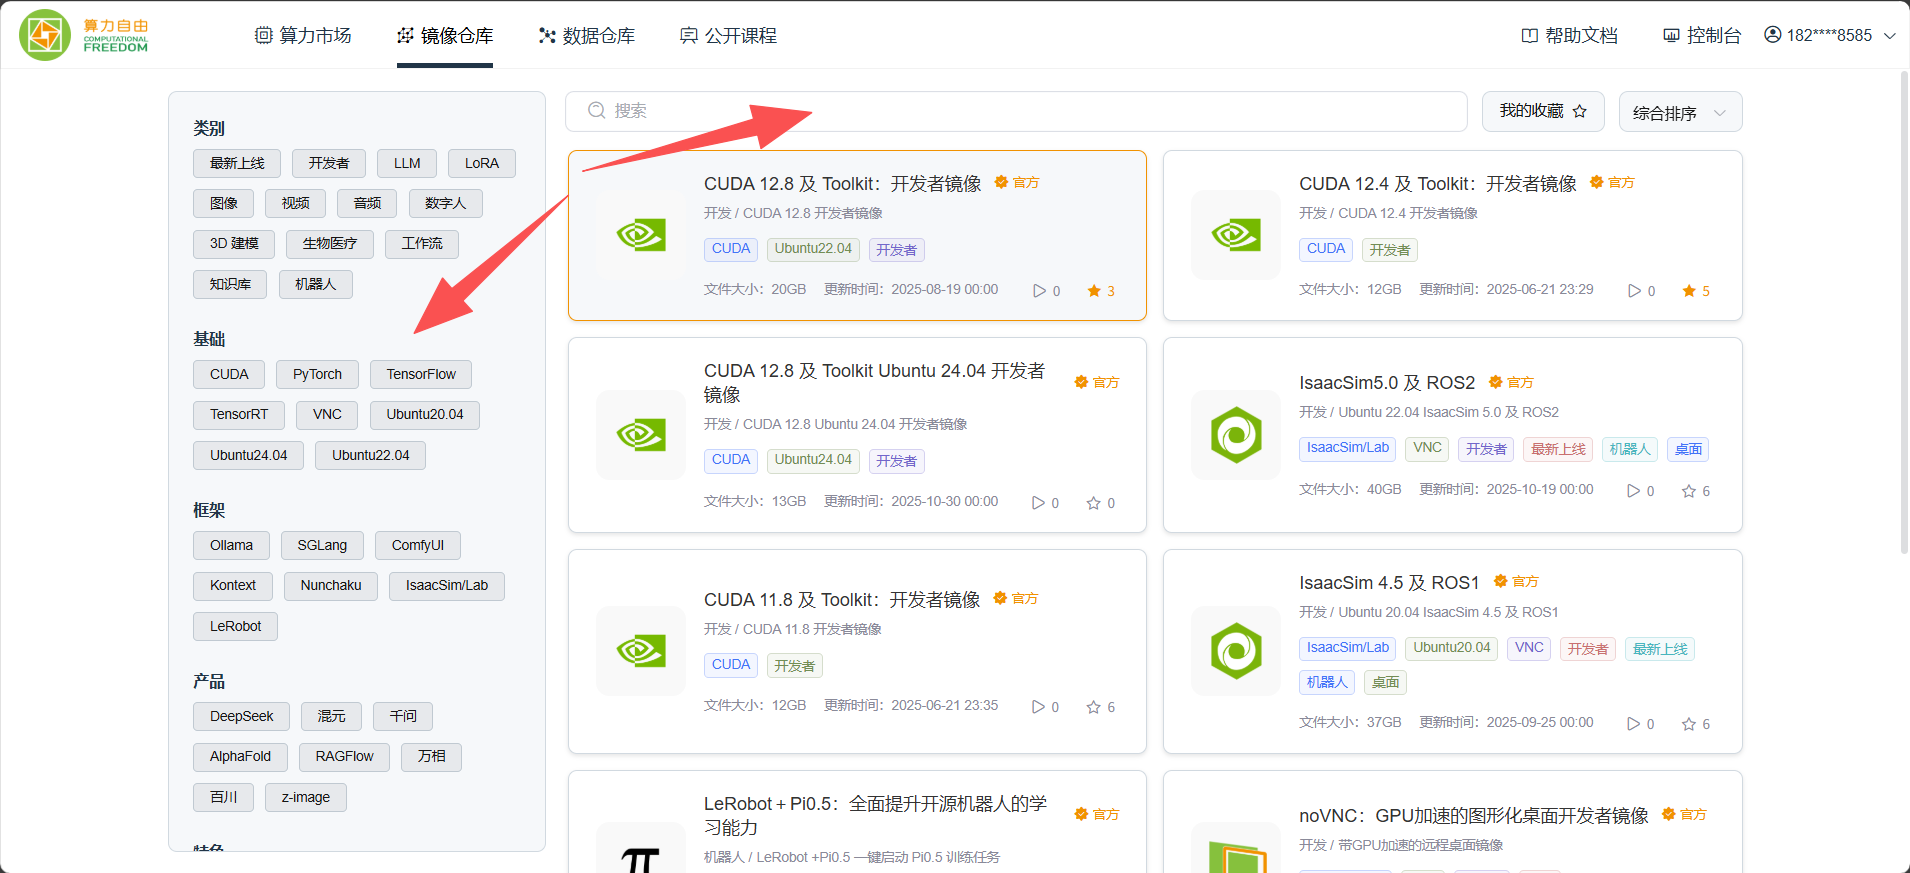
Task: Click play icon on IsaacSim 4.5 card
Action: (1633, 724)
